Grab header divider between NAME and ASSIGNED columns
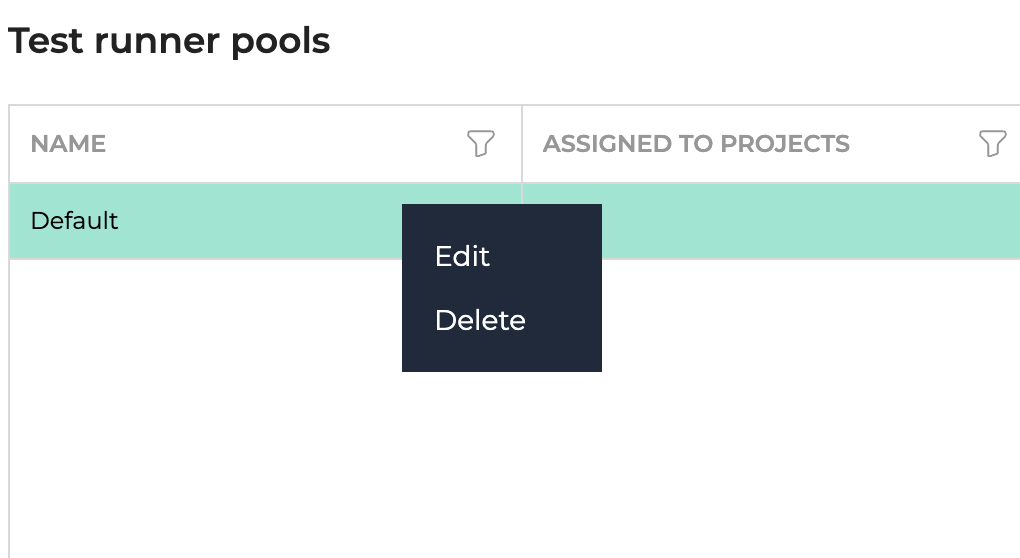1020x558 pixels. pos(522,144)
